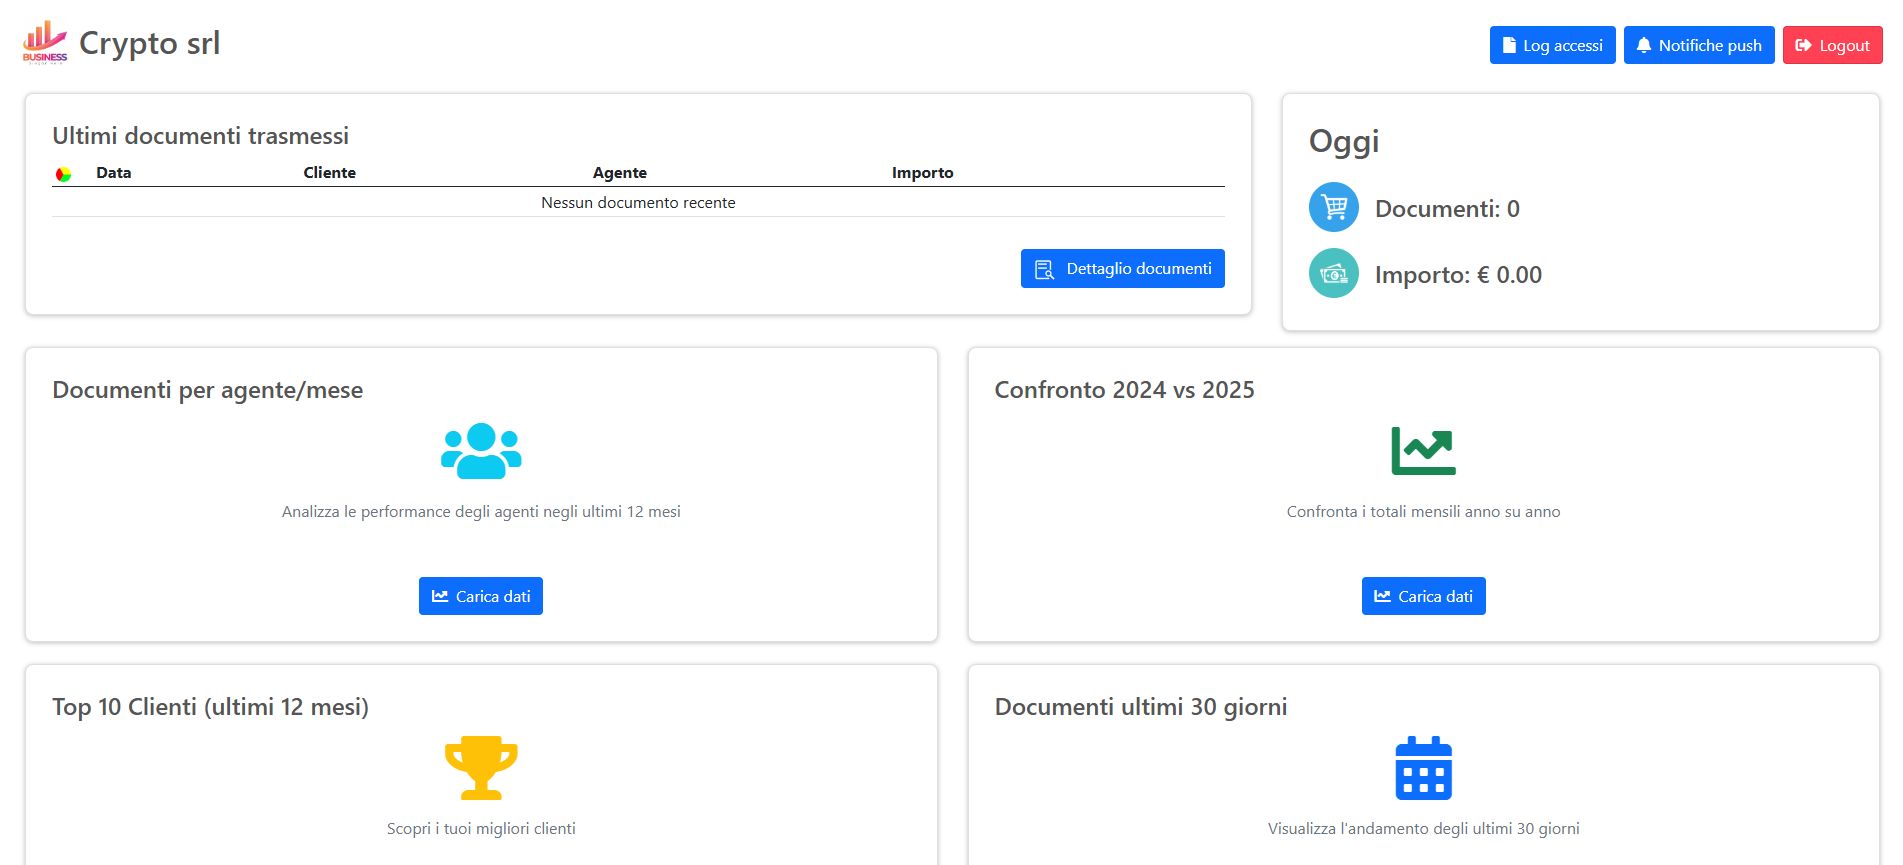Load data for Confronto 2024 vs 2025
Image resolution: width=1903 pixels, height=865 pixels.
[x=1423, y=596]
